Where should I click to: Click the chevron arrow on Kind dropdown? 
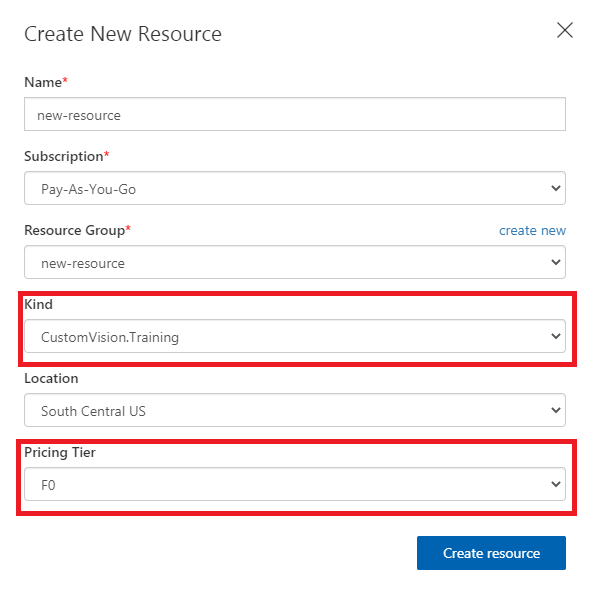[556, 336]
